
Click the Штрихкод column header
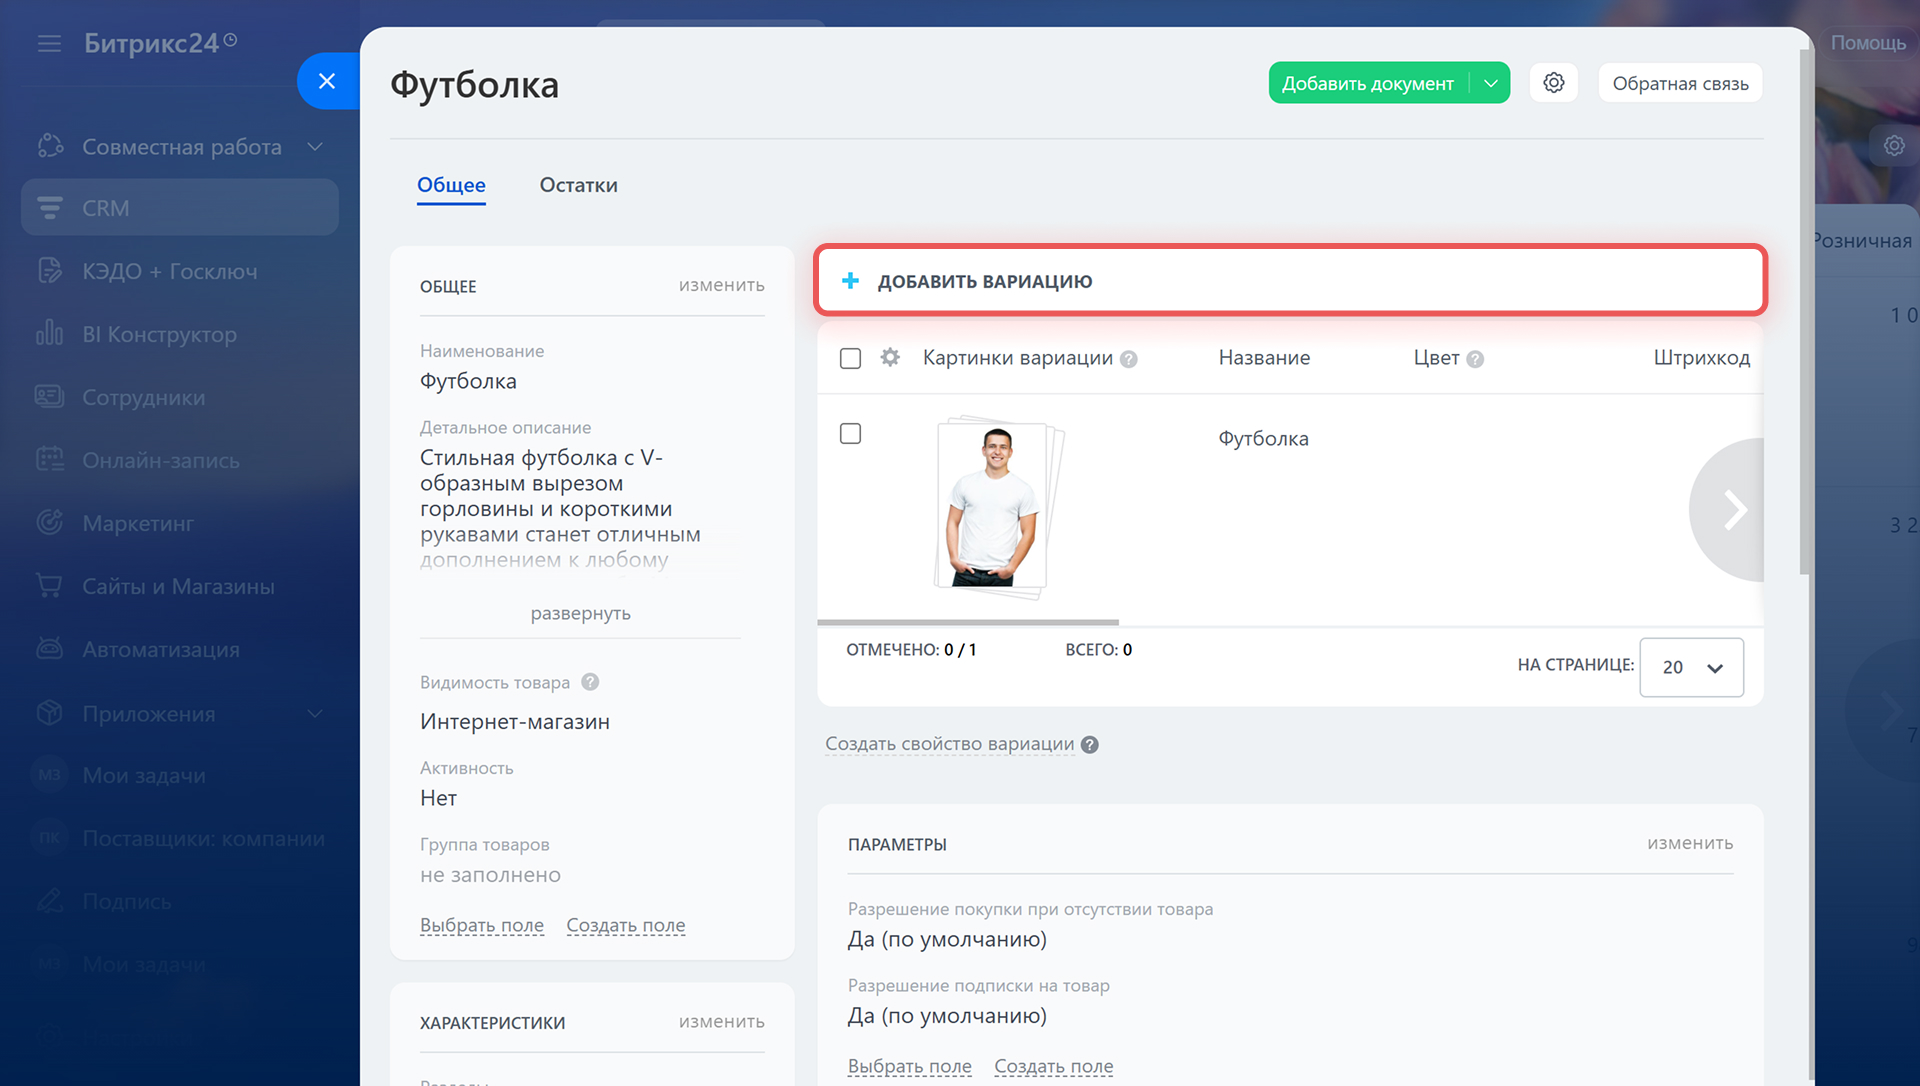tap(1701, 358)
